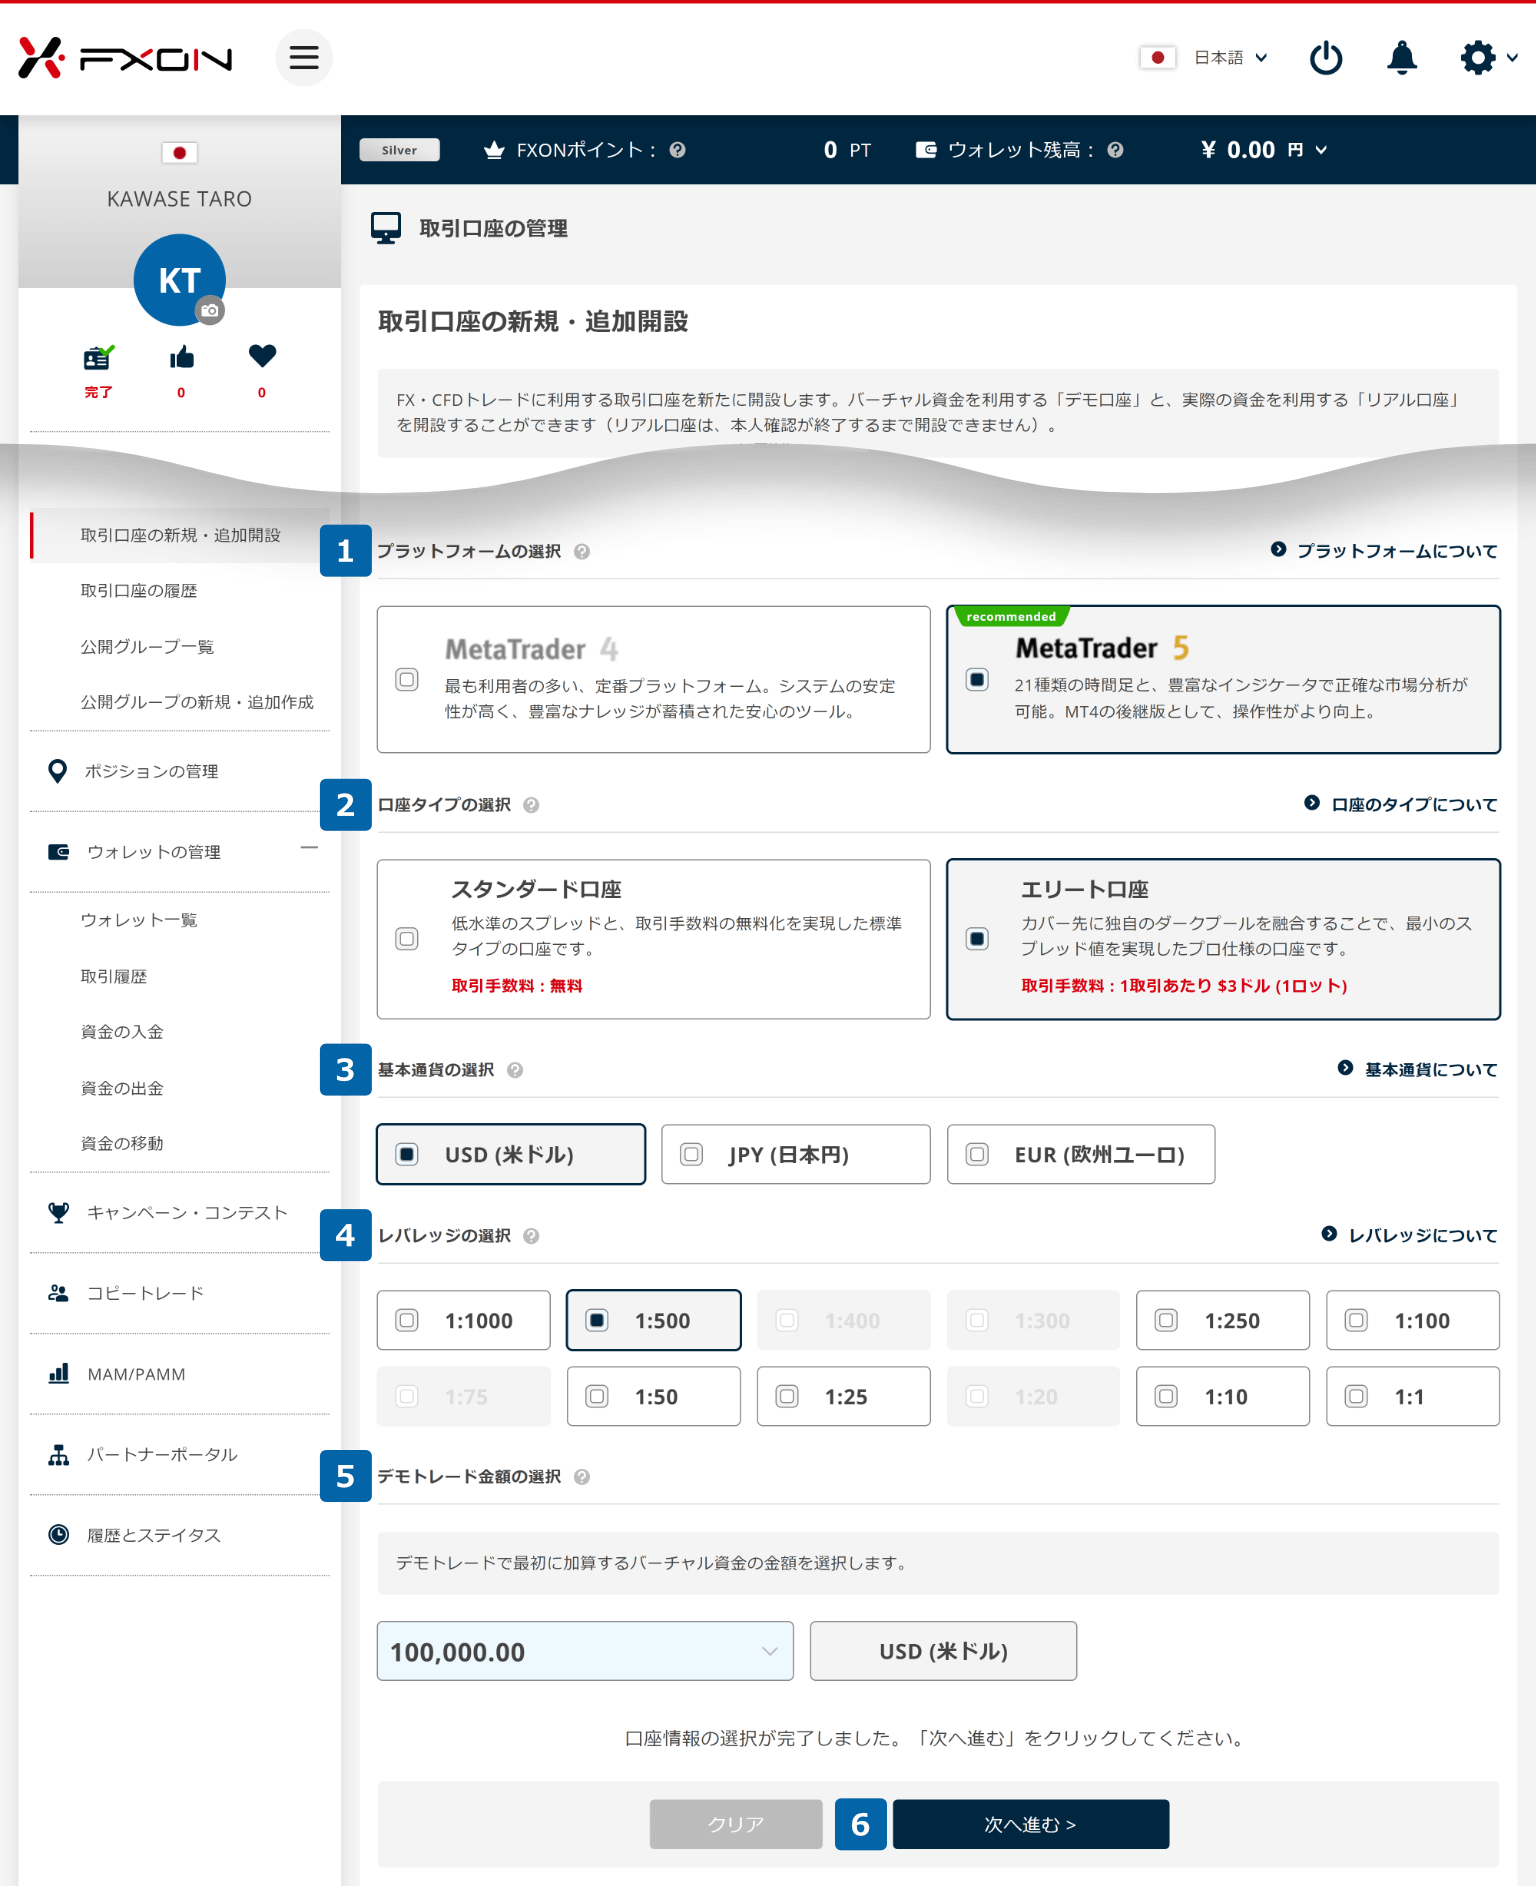The image size is (1536, 1886).
Task: Collapse the ウォレットの管理 section
Action: tap(309, 848)
